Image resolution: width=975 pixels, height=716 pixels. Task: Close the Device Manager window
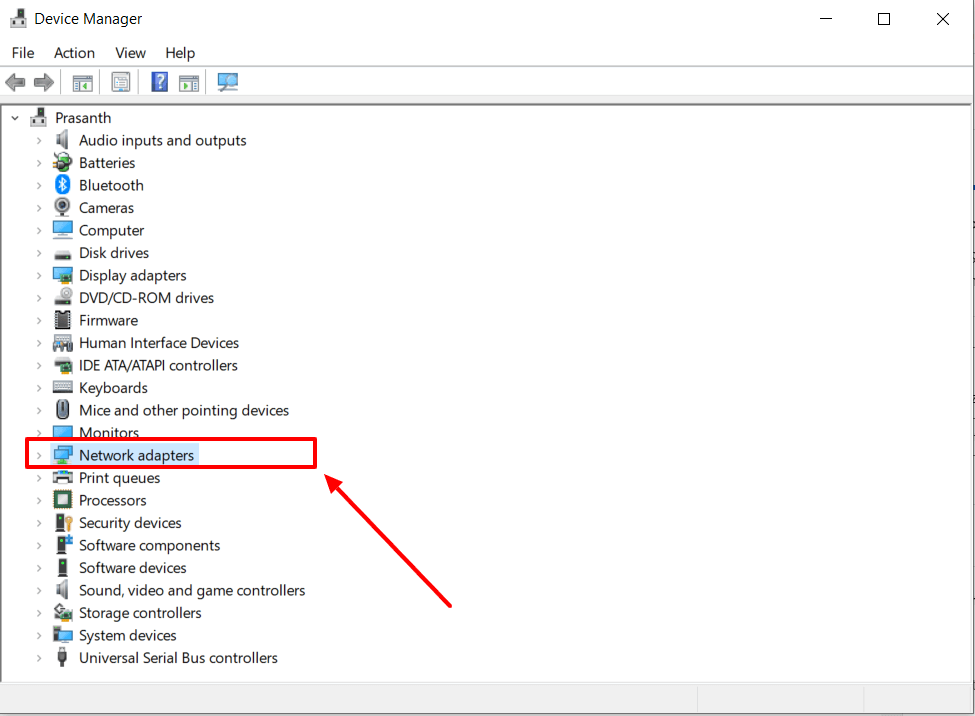coord(943,19)
